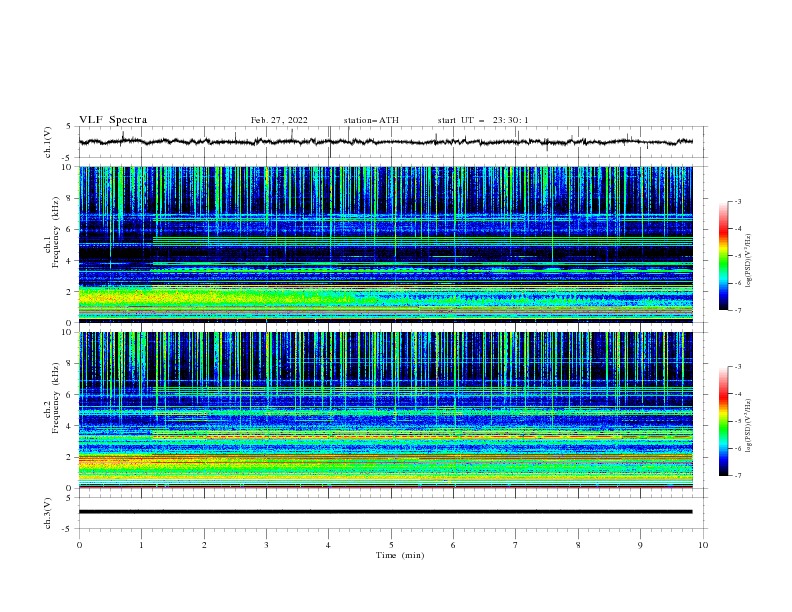Click the ch.2 colorbar "log(PSD)(V²/Hz)" label
The height and width of the screenshot is (612, 792).
(749, 425)
